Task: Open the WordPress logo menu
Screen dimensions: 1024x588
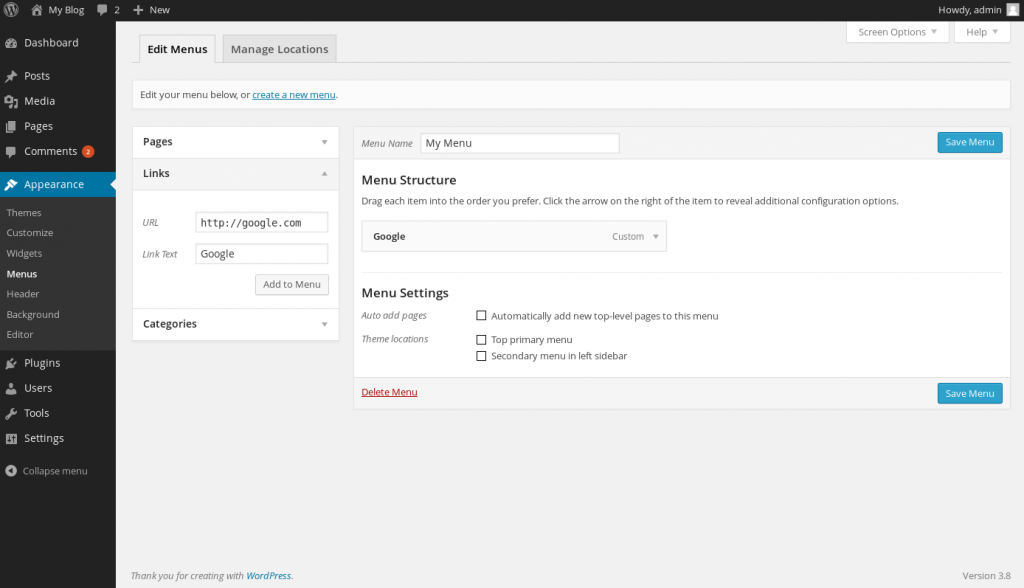Action: coord(10,9)
